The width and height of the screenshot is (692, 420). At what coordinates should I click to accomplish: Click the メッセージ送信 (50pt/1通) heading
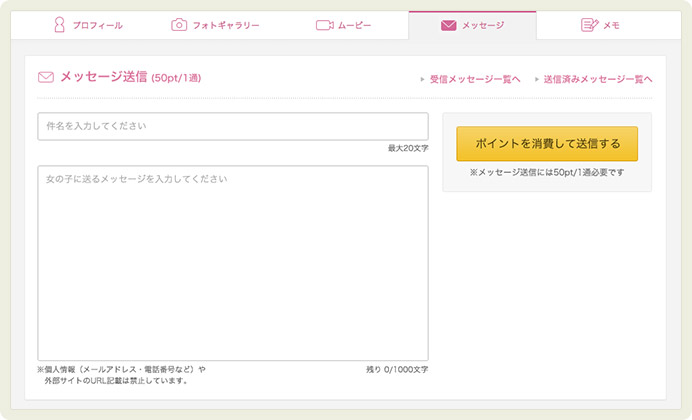pos(131,77)
